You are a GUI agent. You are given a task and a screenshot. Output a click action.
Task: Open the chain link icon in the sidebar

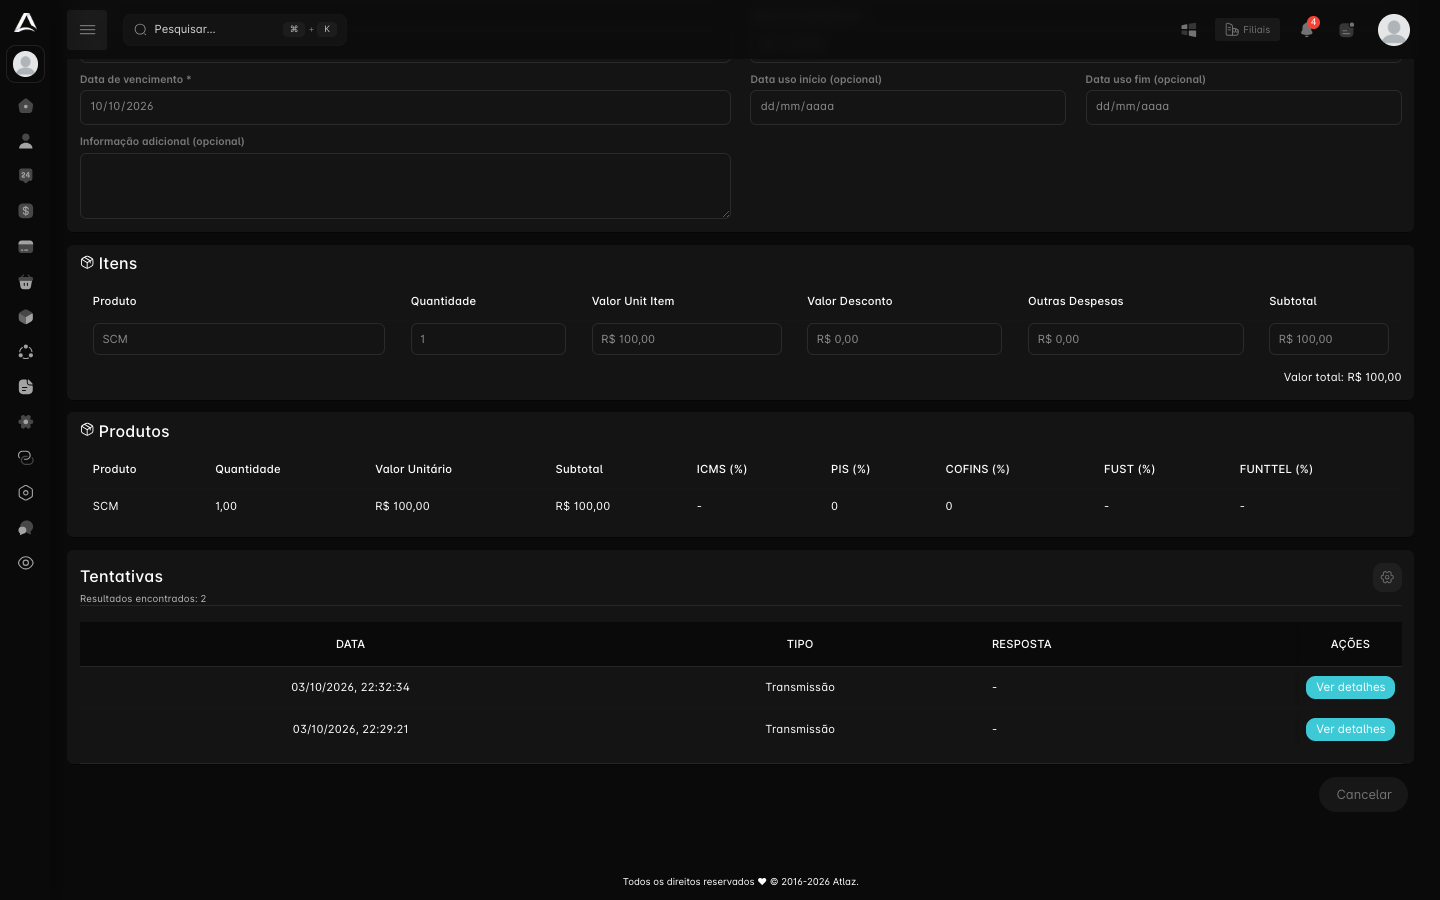[x=26, y=457]
